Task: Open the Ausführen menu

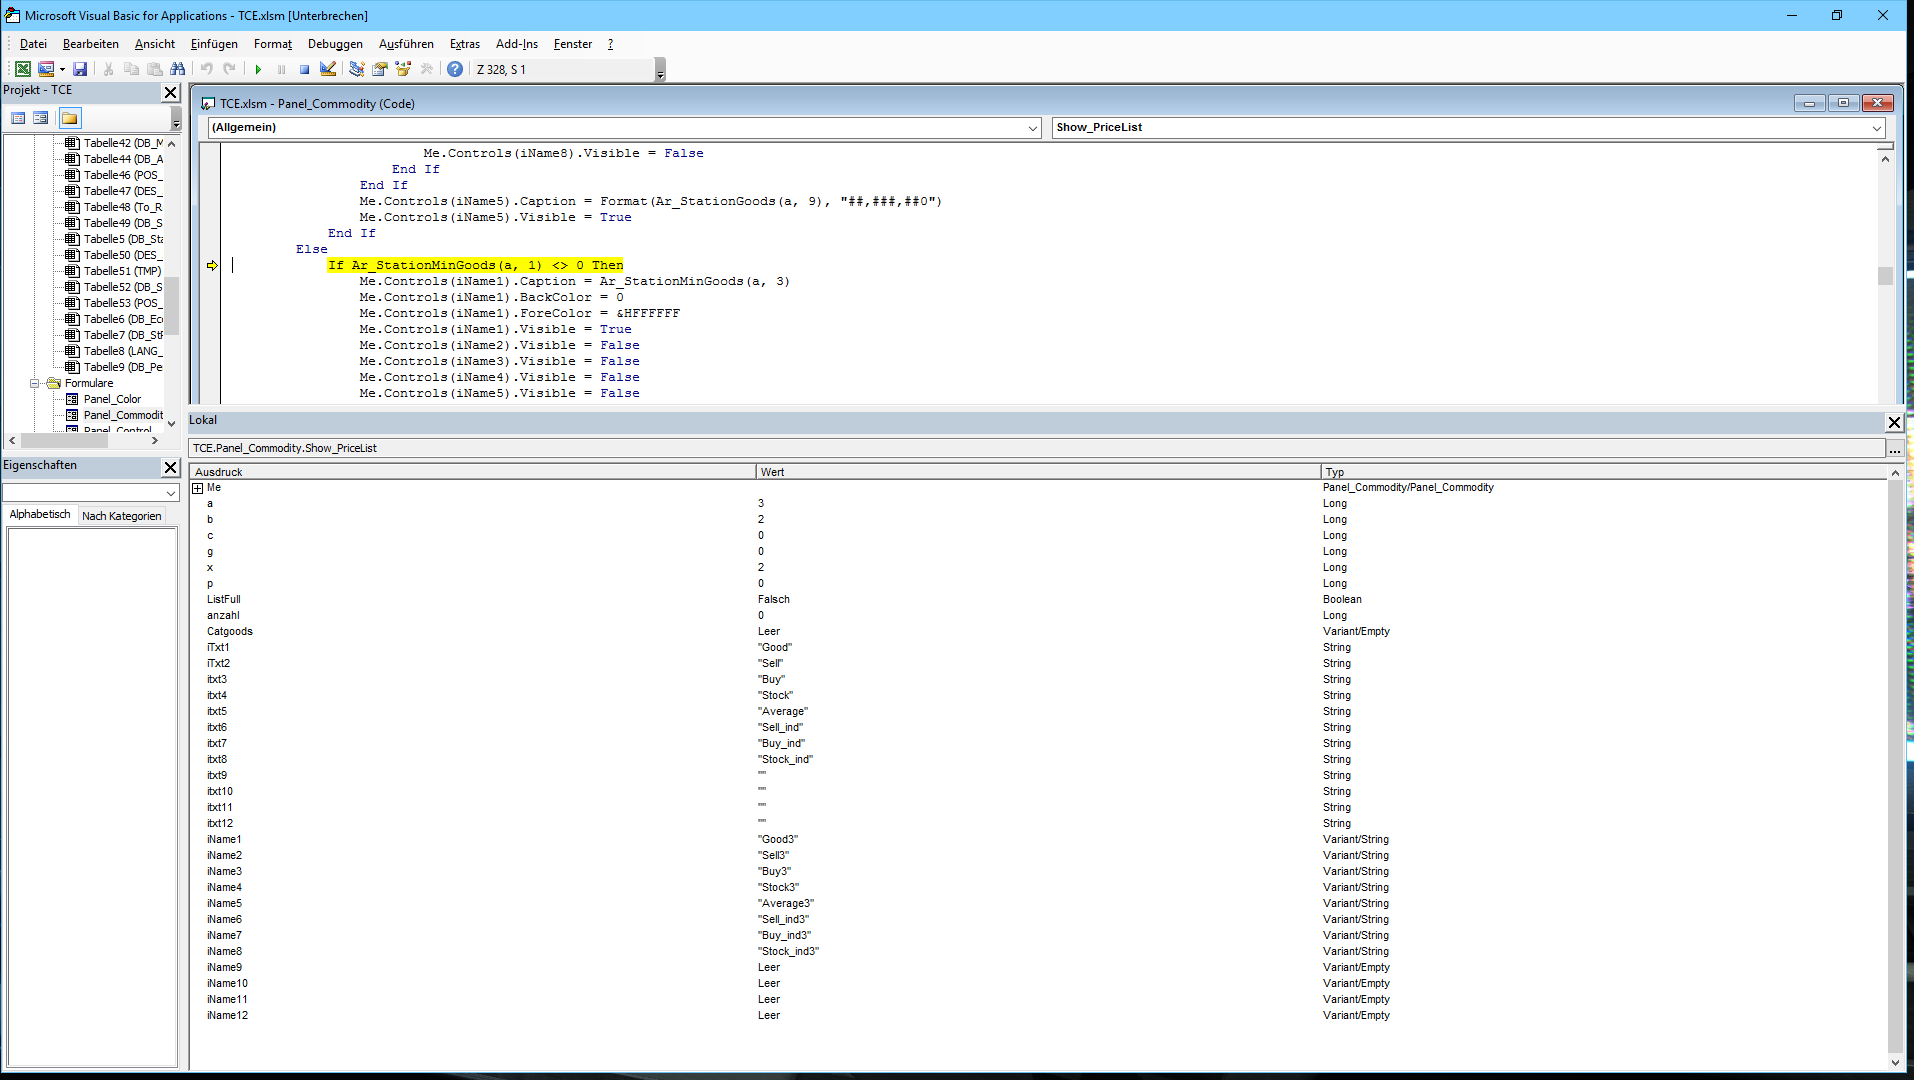Action: tap(406, 44)
